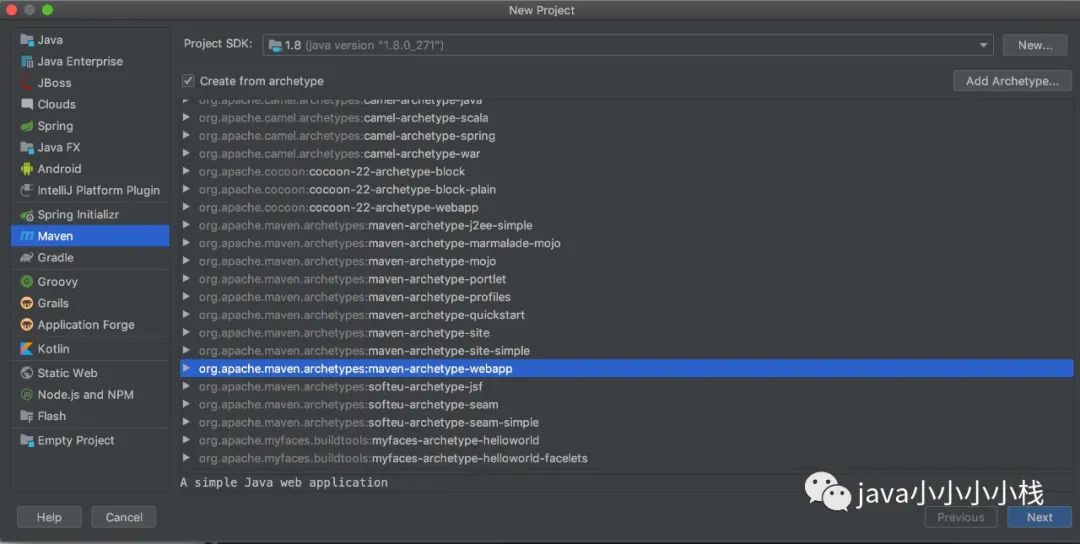
Task: Expand cocoon-22-archetype-block node
Action: coord(186,171)
